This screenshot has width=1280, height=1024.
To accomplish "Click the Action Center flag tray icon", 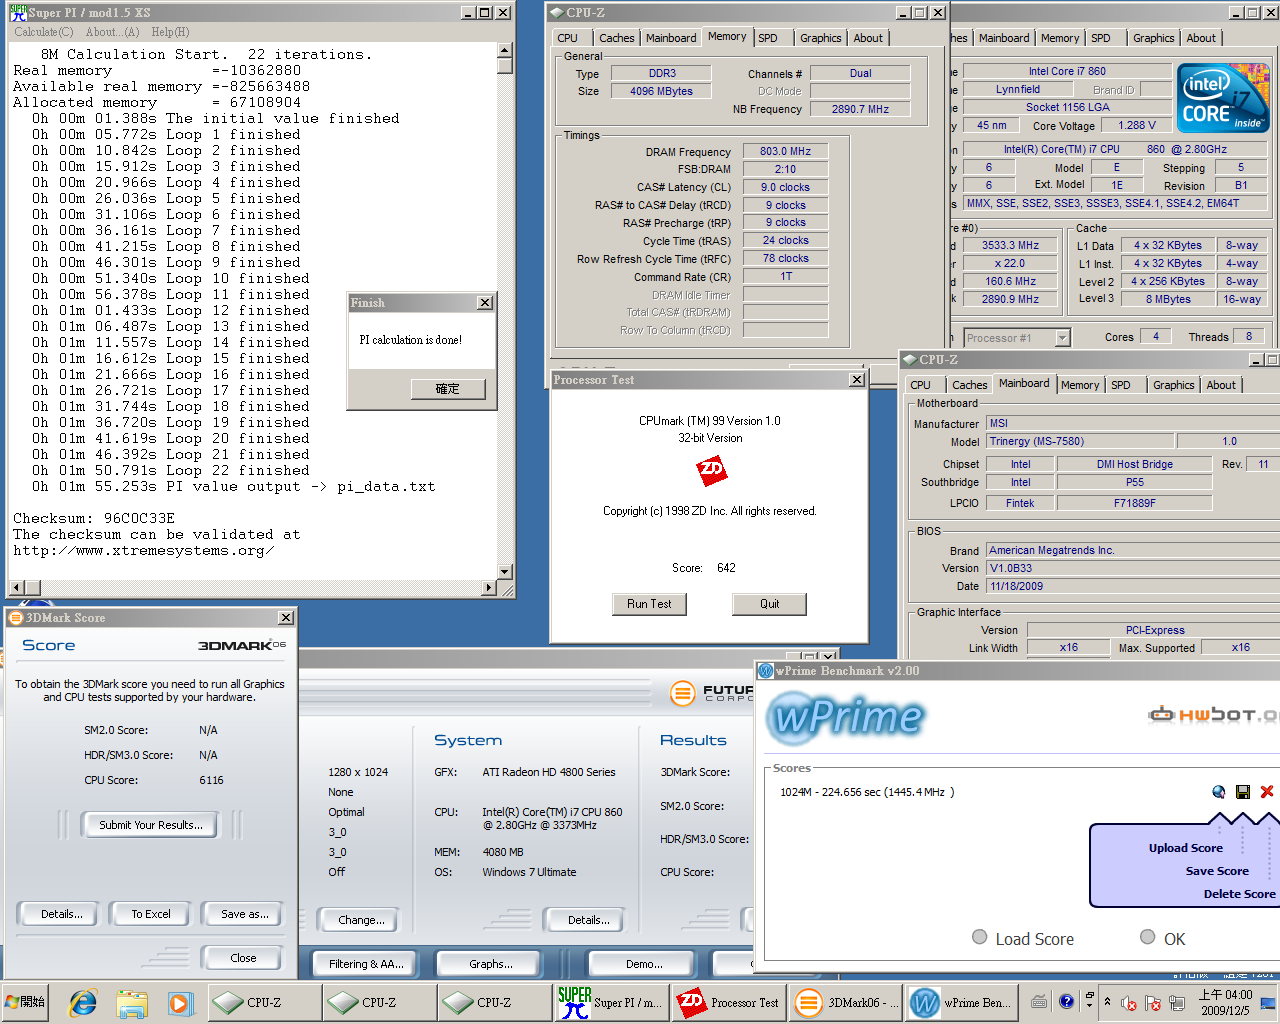I will click(1153, 1002).
